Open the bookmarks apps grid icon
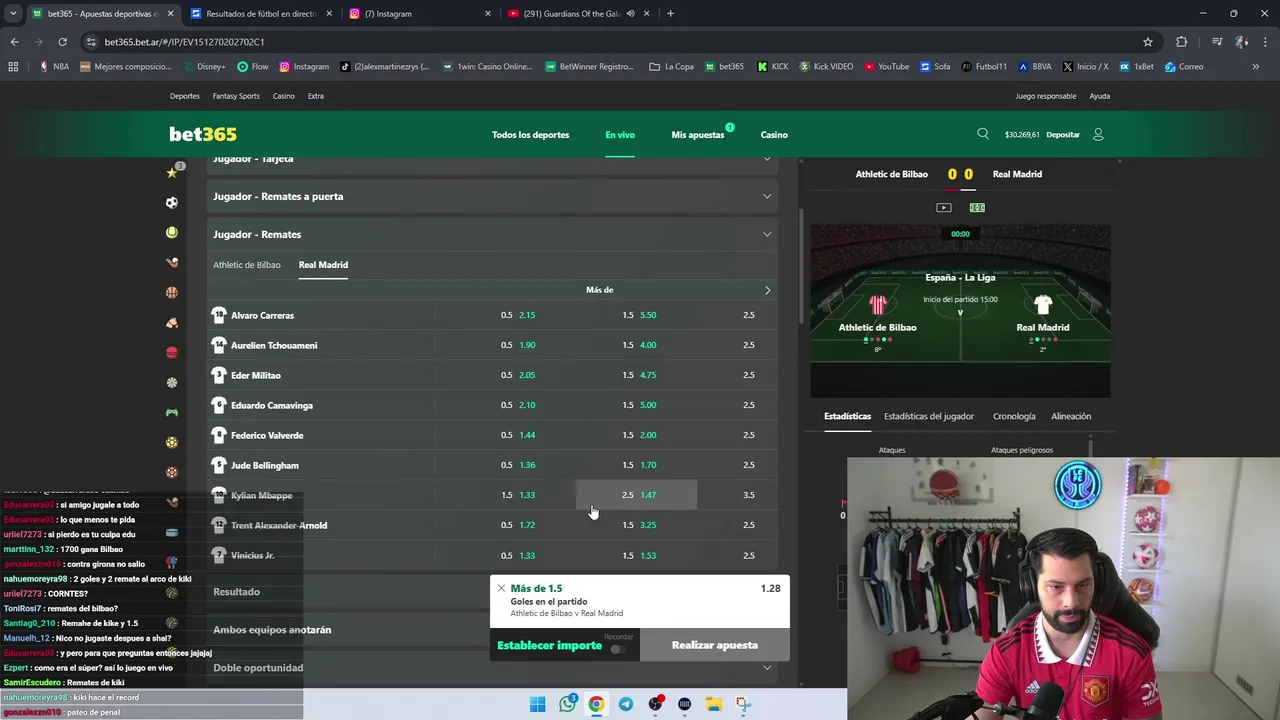 click(13, 67)
